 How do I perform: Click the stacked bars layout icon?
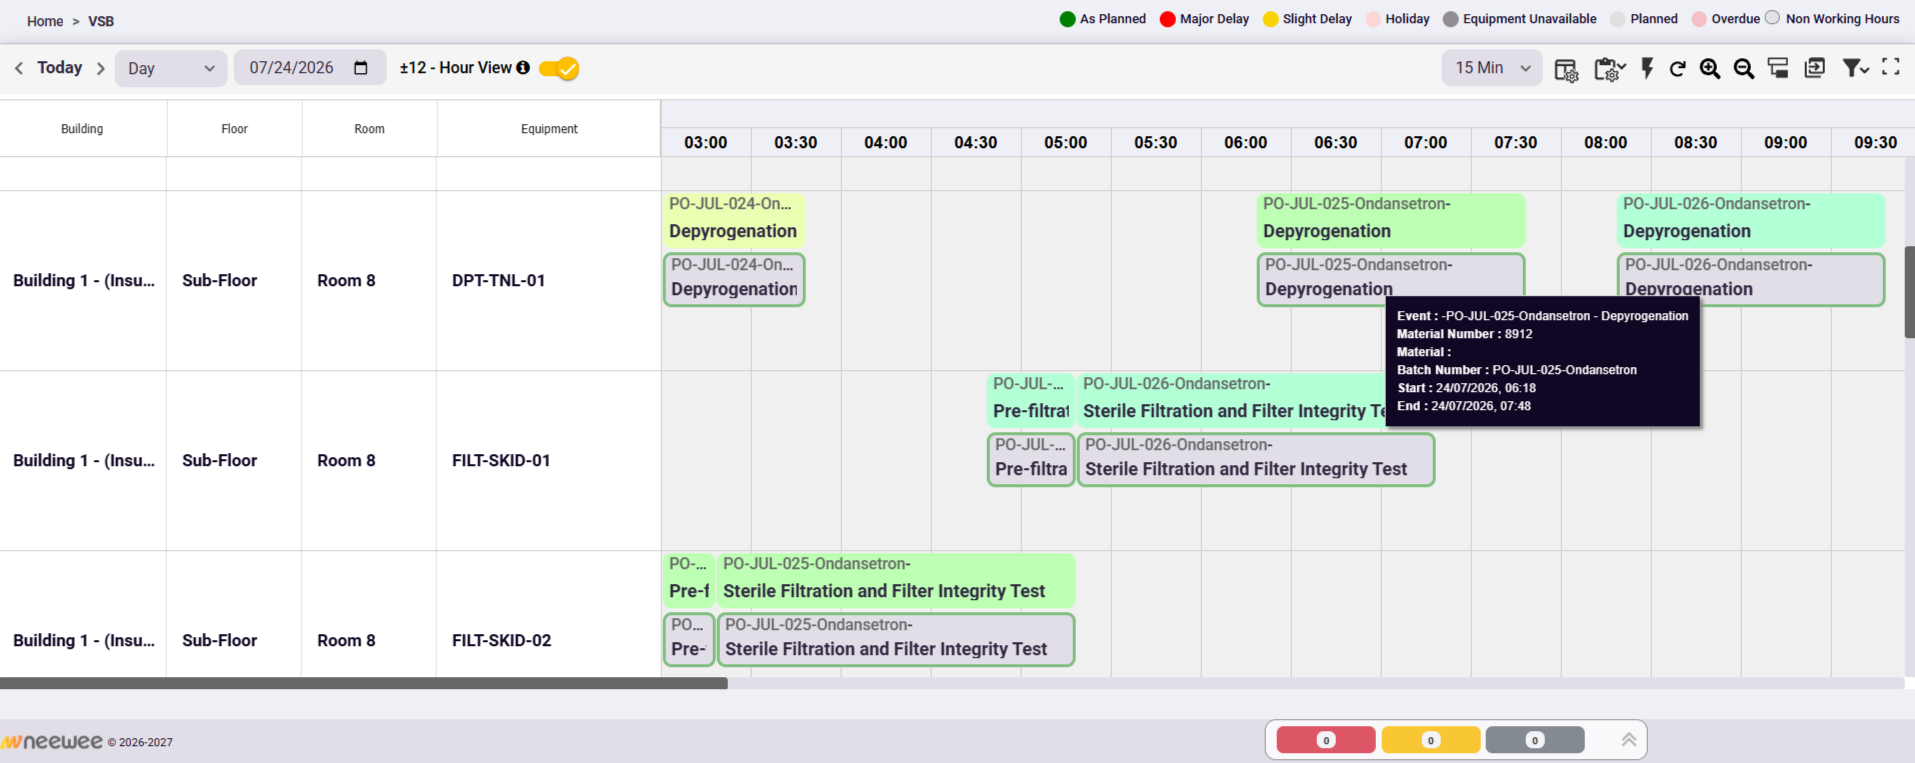coord(1778,68)
